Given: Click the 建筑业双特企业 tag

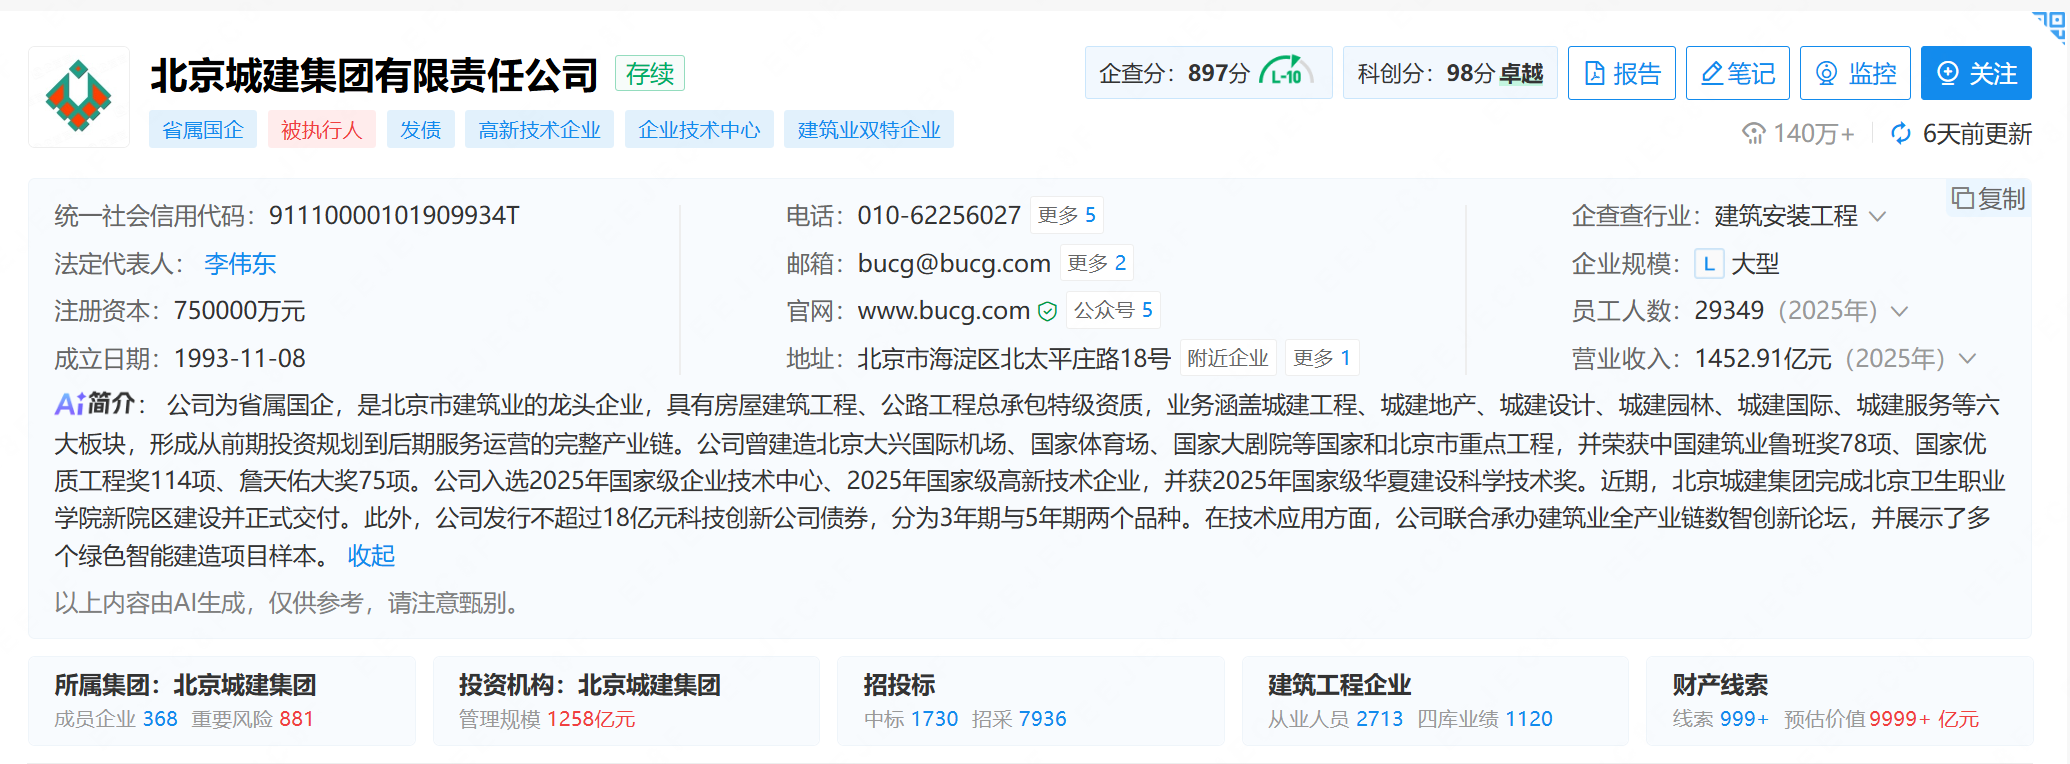Looking at the screenshot, I should coord(869,130).
